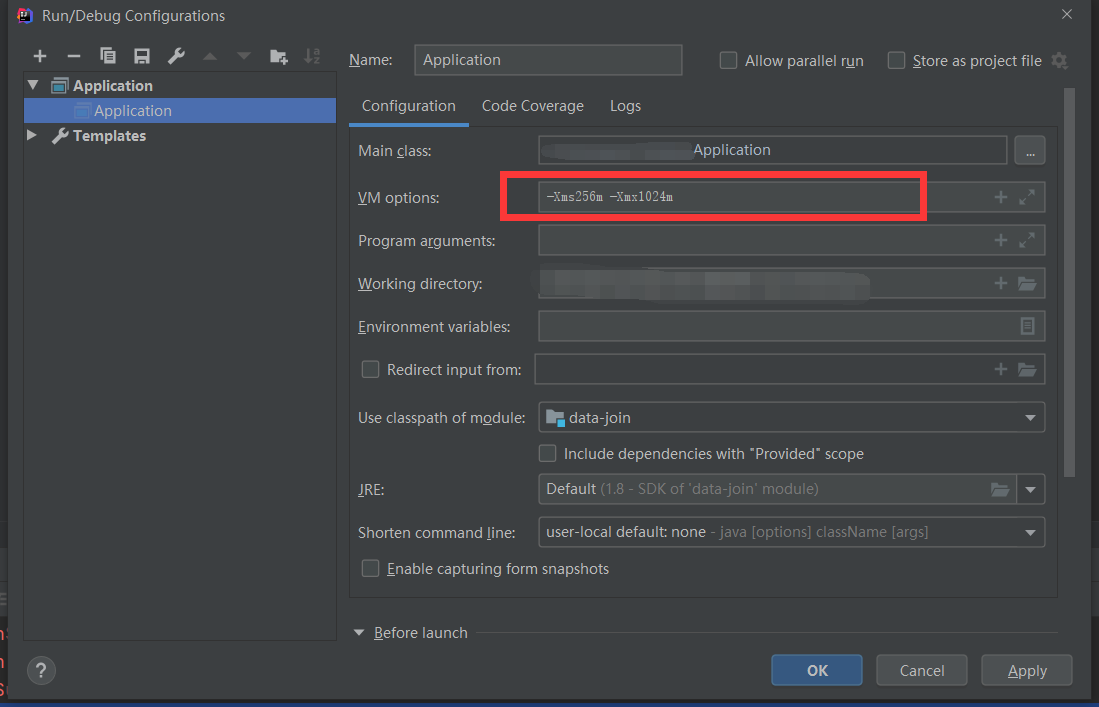Remove configuration with minus icon
The image size is (1099, 707).
pyautogui.click(x=74, y=56)
